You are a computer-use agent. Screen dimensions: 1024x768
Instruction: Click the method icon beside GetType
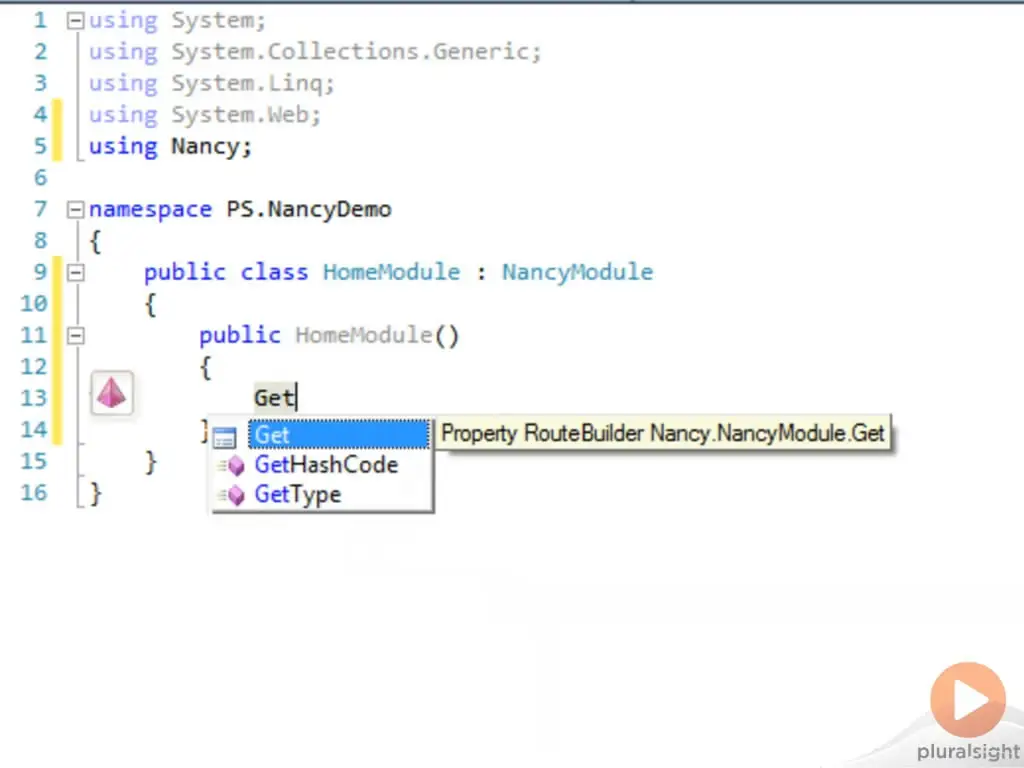(232, 495)
